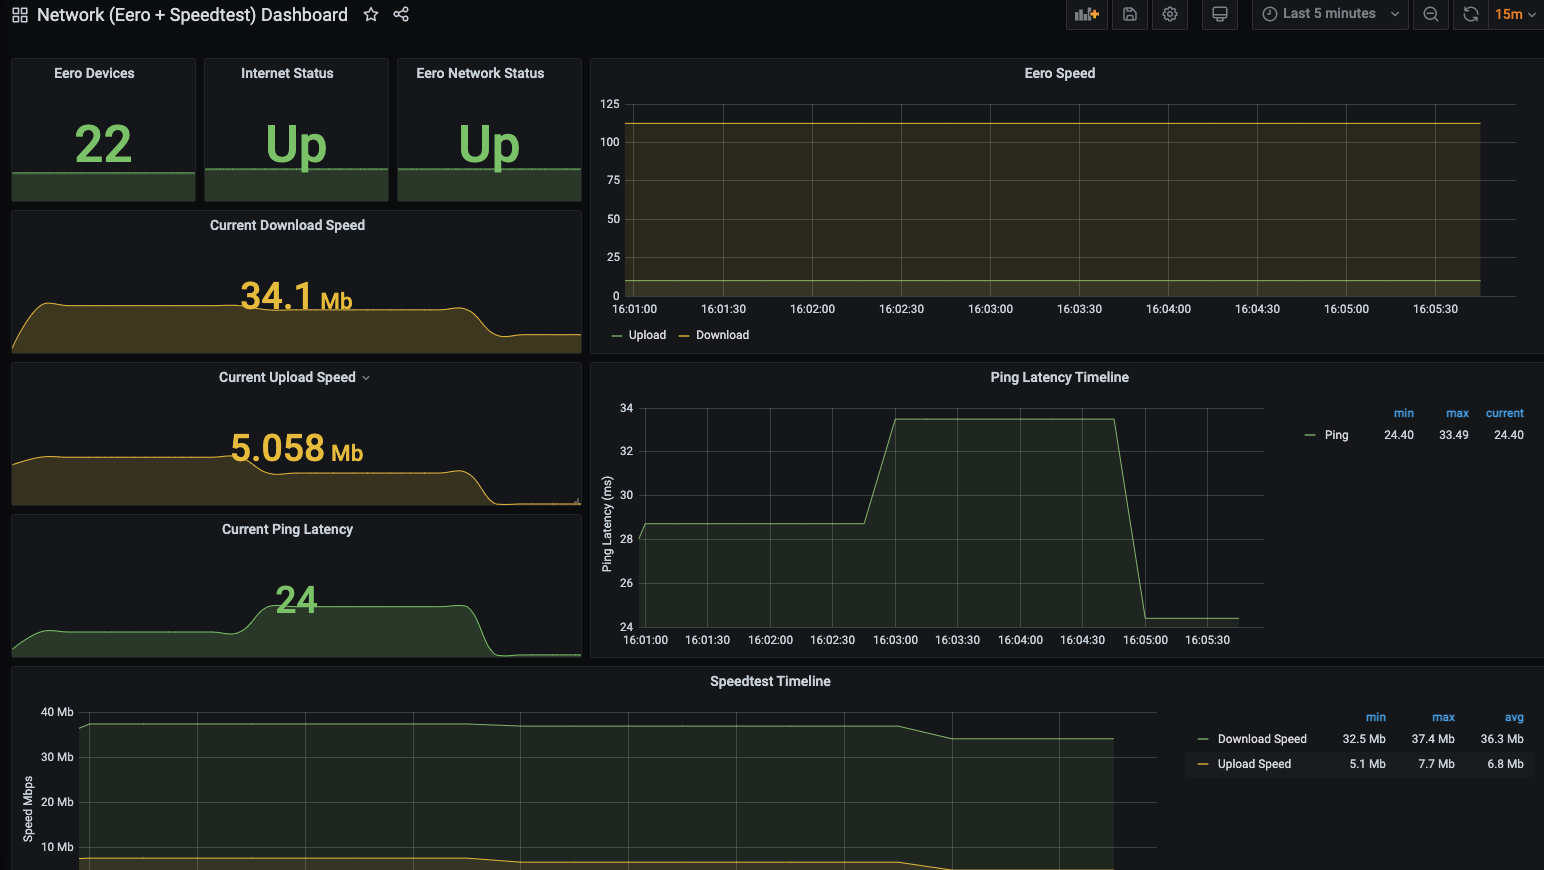Open the Last 5 minutes time picker
The height and width of the screenshot is (870, 1544).
tap(1329, 14)
